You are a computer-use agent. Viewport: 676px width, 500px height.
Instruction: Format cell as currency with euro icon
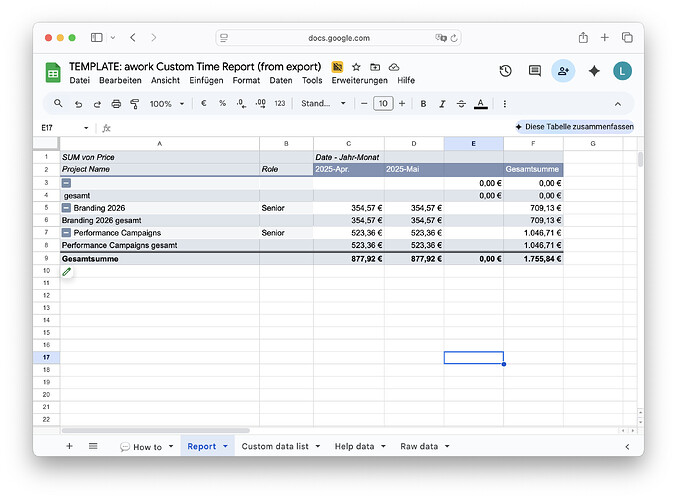(203, 103)
